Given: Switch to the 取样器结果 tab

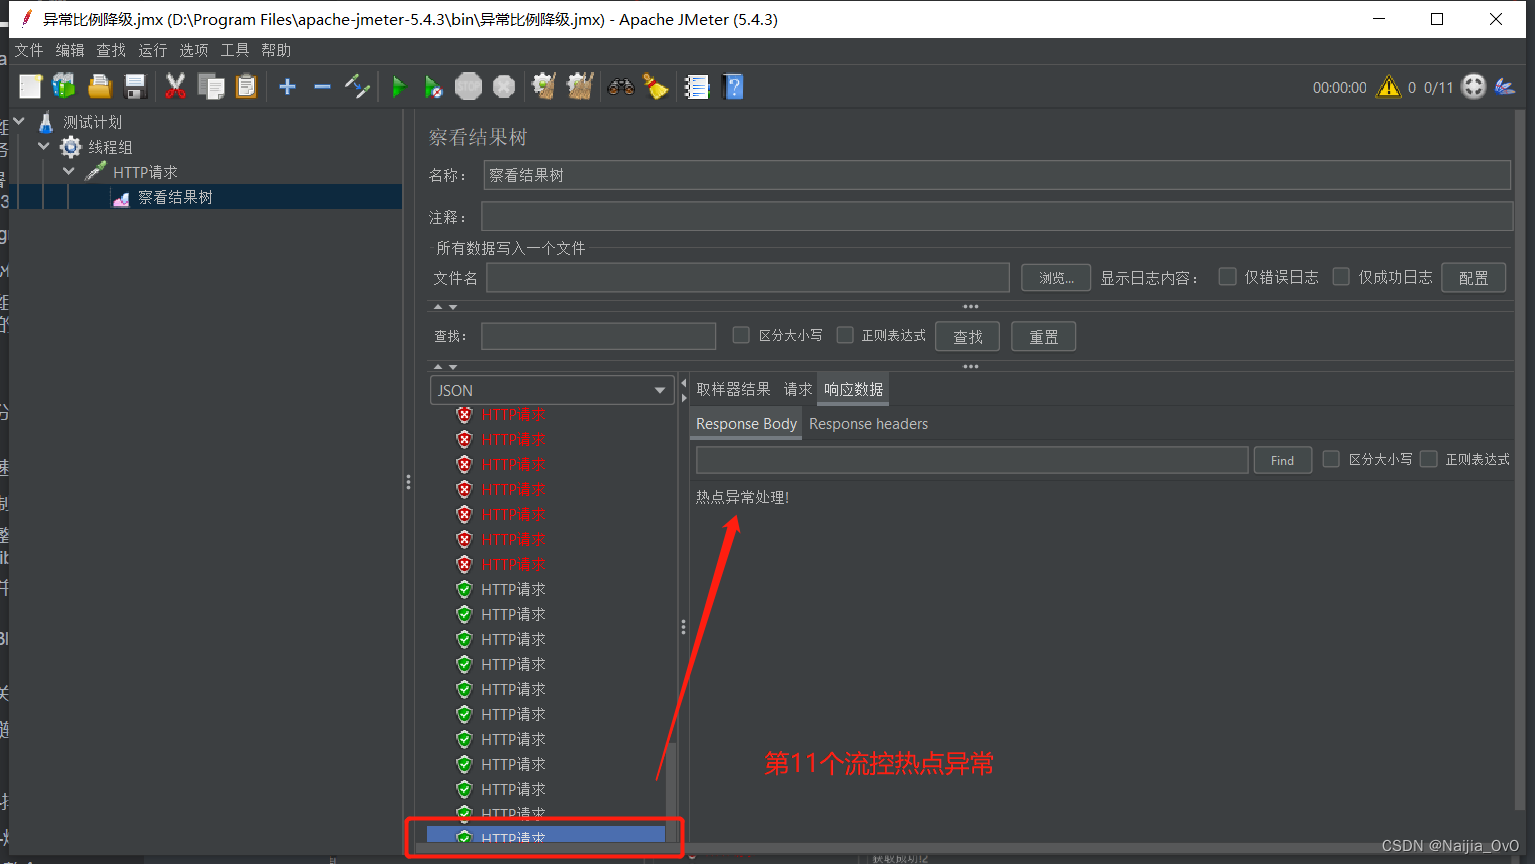Looking at the screenshot, I should pyautogui.click(x=733, y=389).
